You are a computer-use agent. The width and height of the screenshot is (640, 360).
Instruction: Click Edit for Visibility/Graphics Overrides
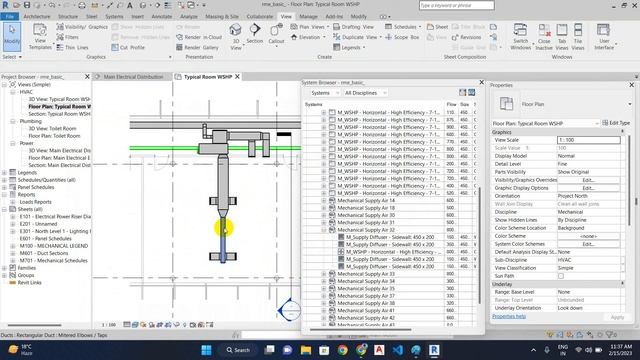pyautogui.click(x=588, y=180)
